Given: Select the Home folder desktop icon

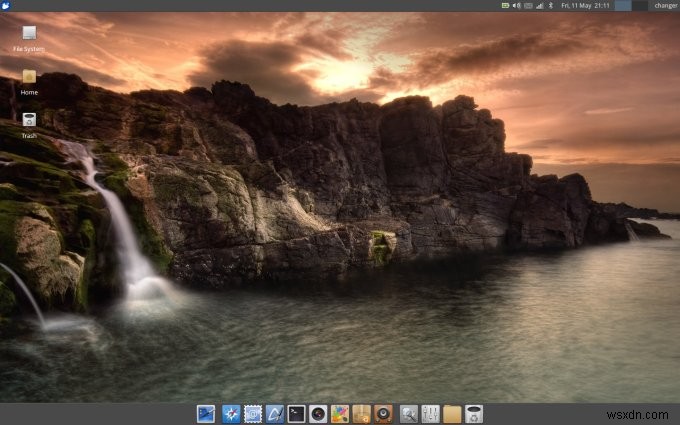Looking at the screenshot, I should pos(29,77).
